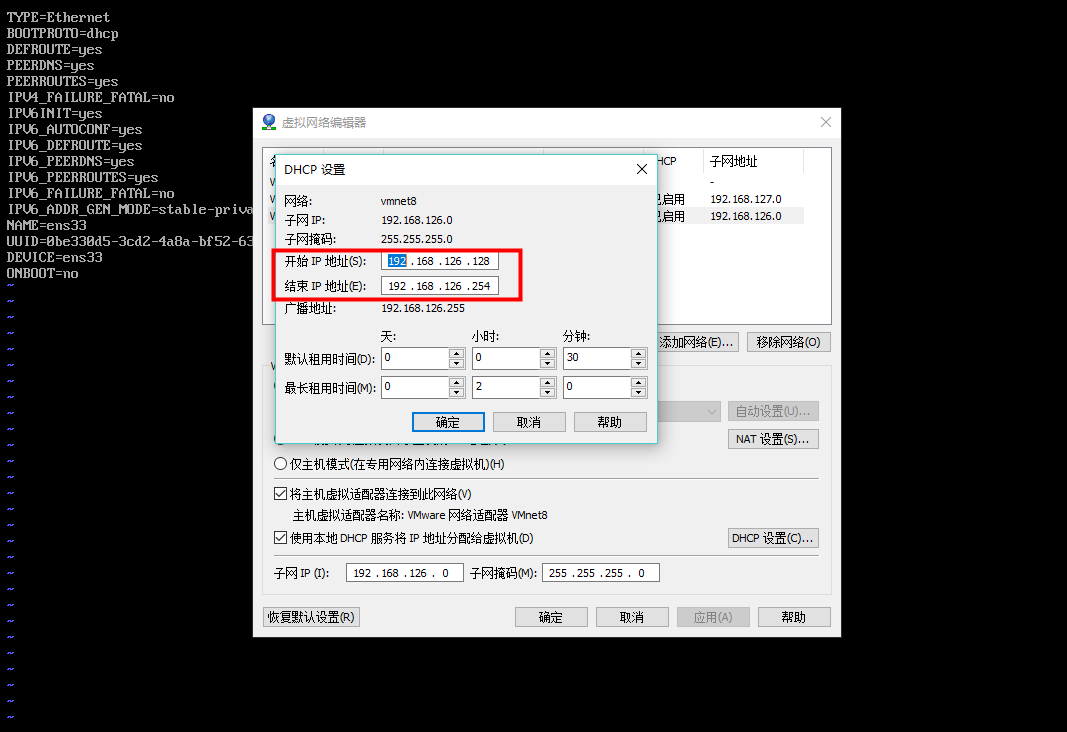Open NAT 设置(S)... button
This screenshot has height=732, width=1067.
[773, 439]
